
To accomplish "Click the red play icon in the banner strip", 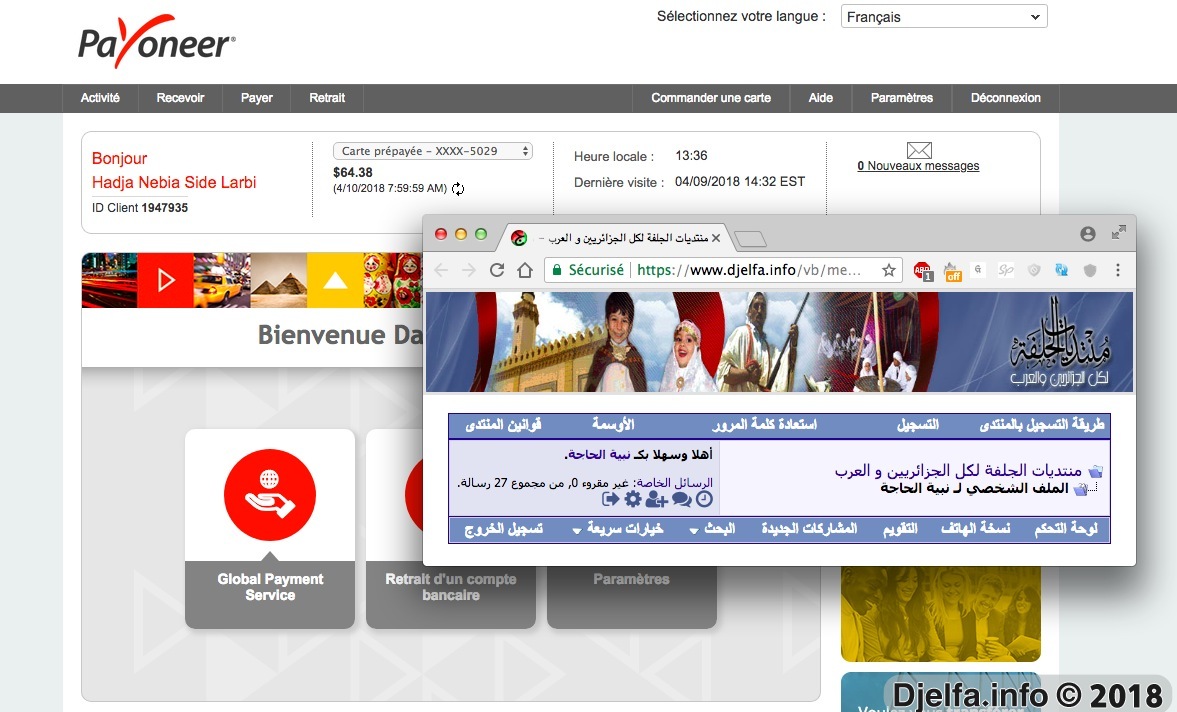I will pyautogui.click(x=165, y=281).
